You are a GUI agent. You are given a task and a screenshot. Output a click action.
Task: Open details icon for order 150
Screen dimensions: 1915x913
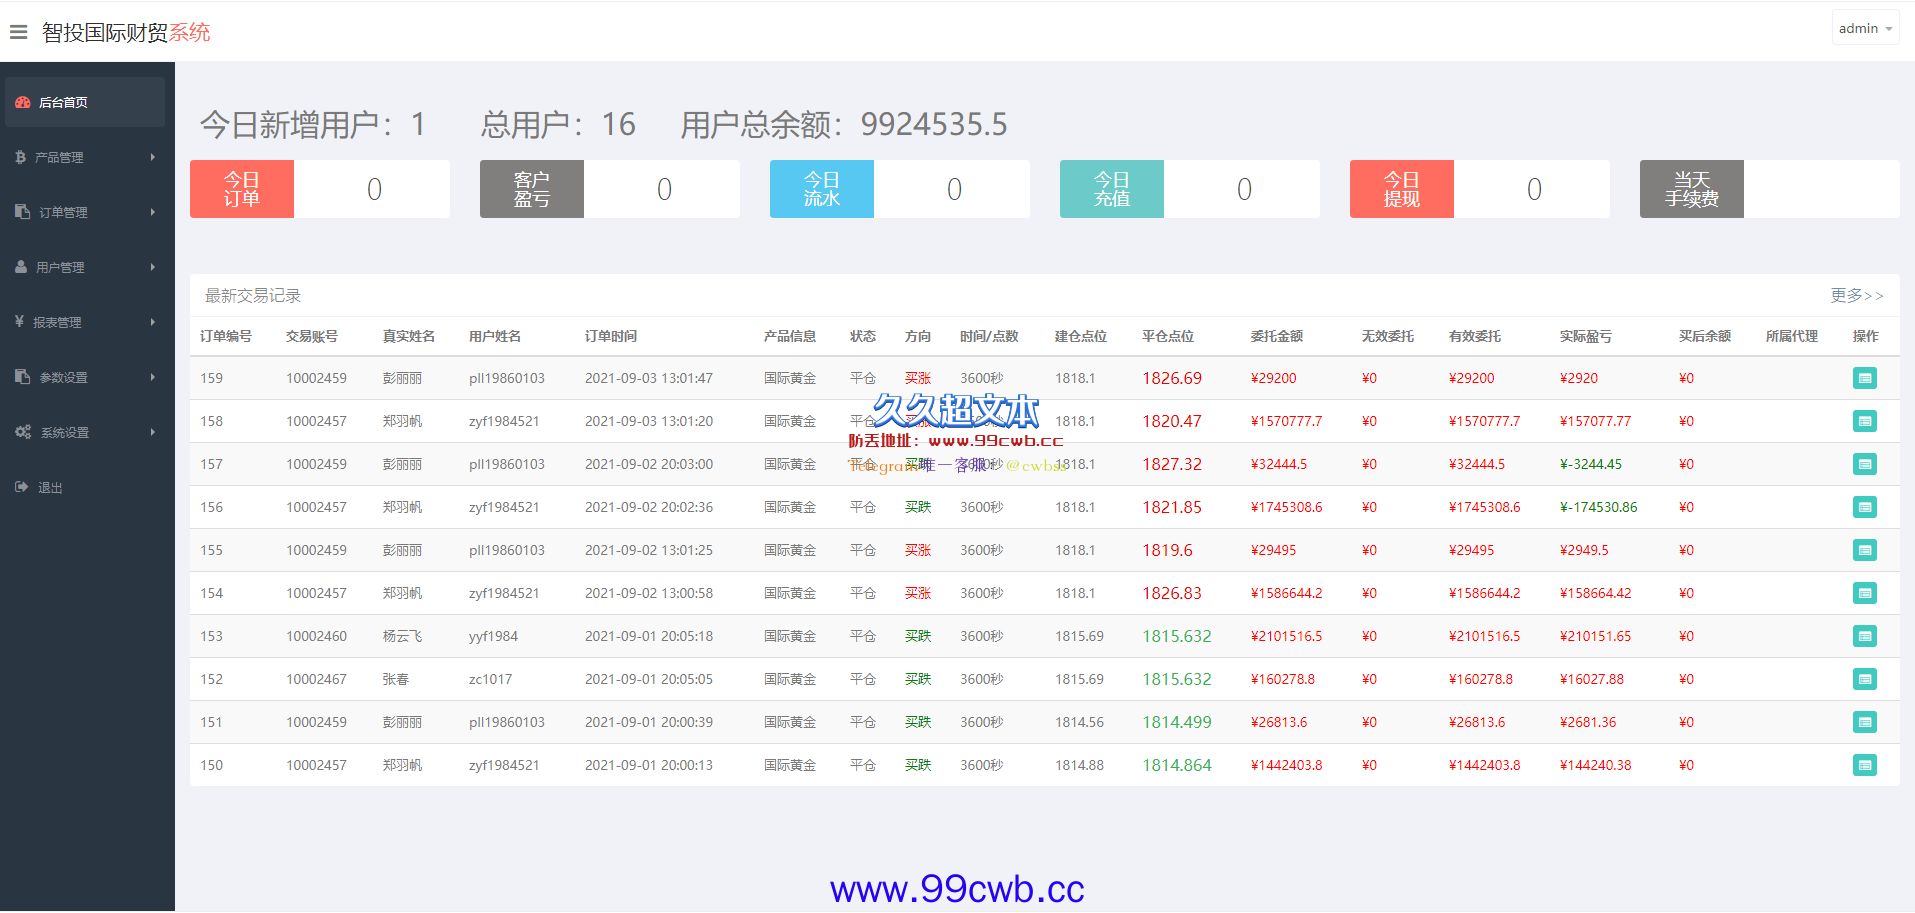1865,765
